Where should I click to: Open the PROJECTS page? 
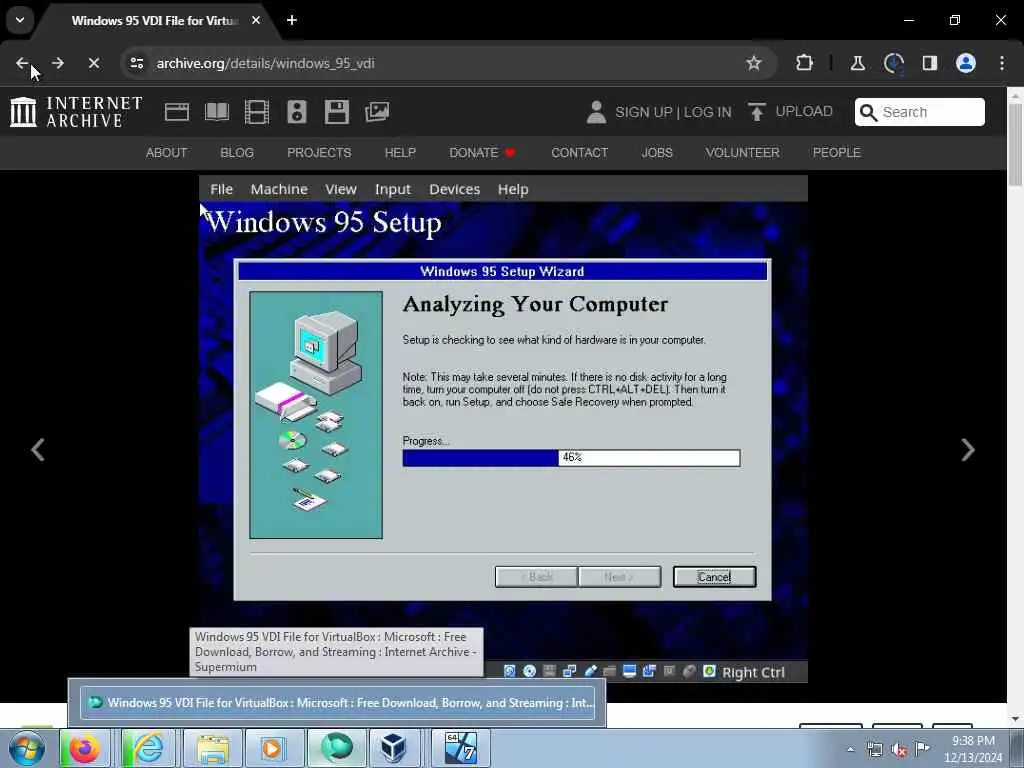tap(319, 153)
